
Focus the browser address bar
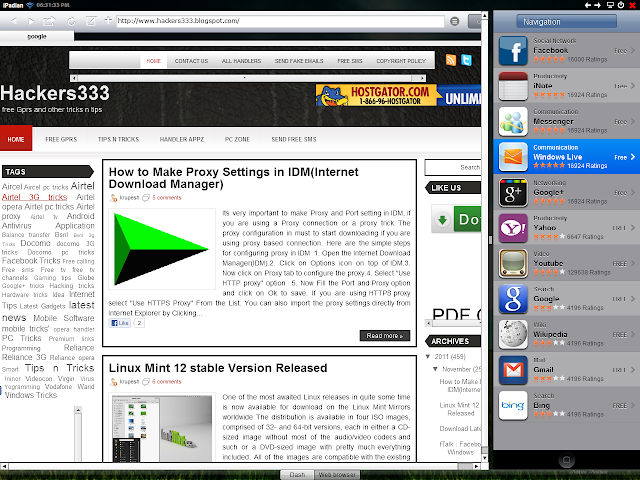pyautogui.click(x=280, y=21)
